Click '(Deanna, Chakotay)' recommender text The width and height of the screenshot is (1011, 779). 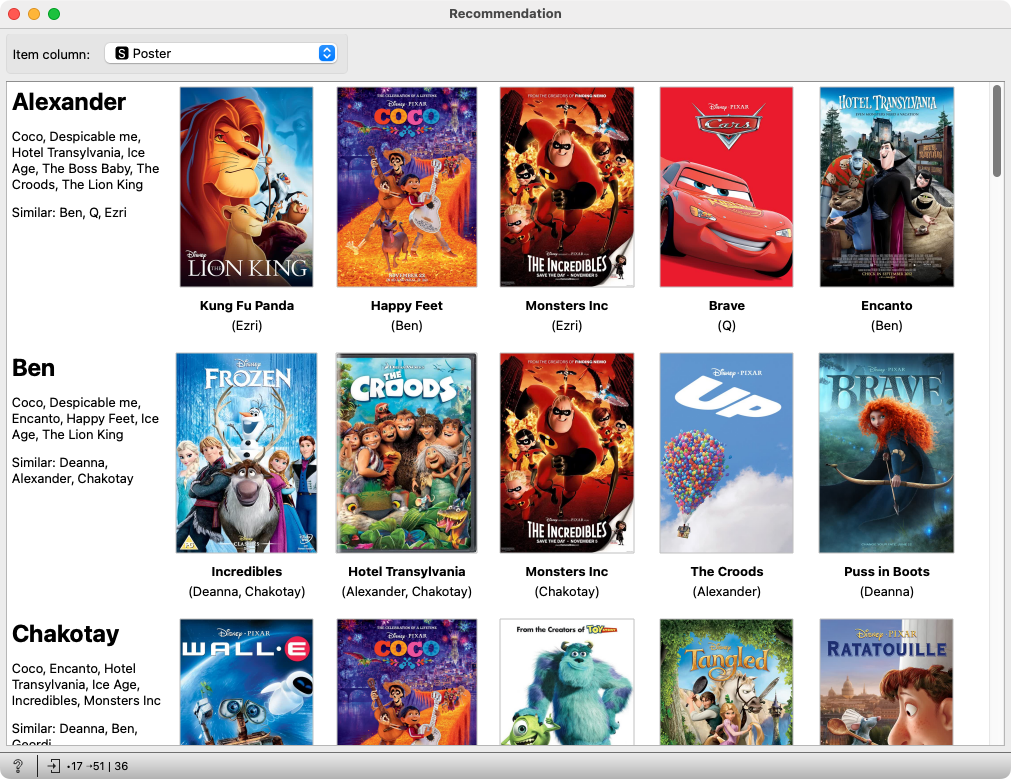click(246, 591)
